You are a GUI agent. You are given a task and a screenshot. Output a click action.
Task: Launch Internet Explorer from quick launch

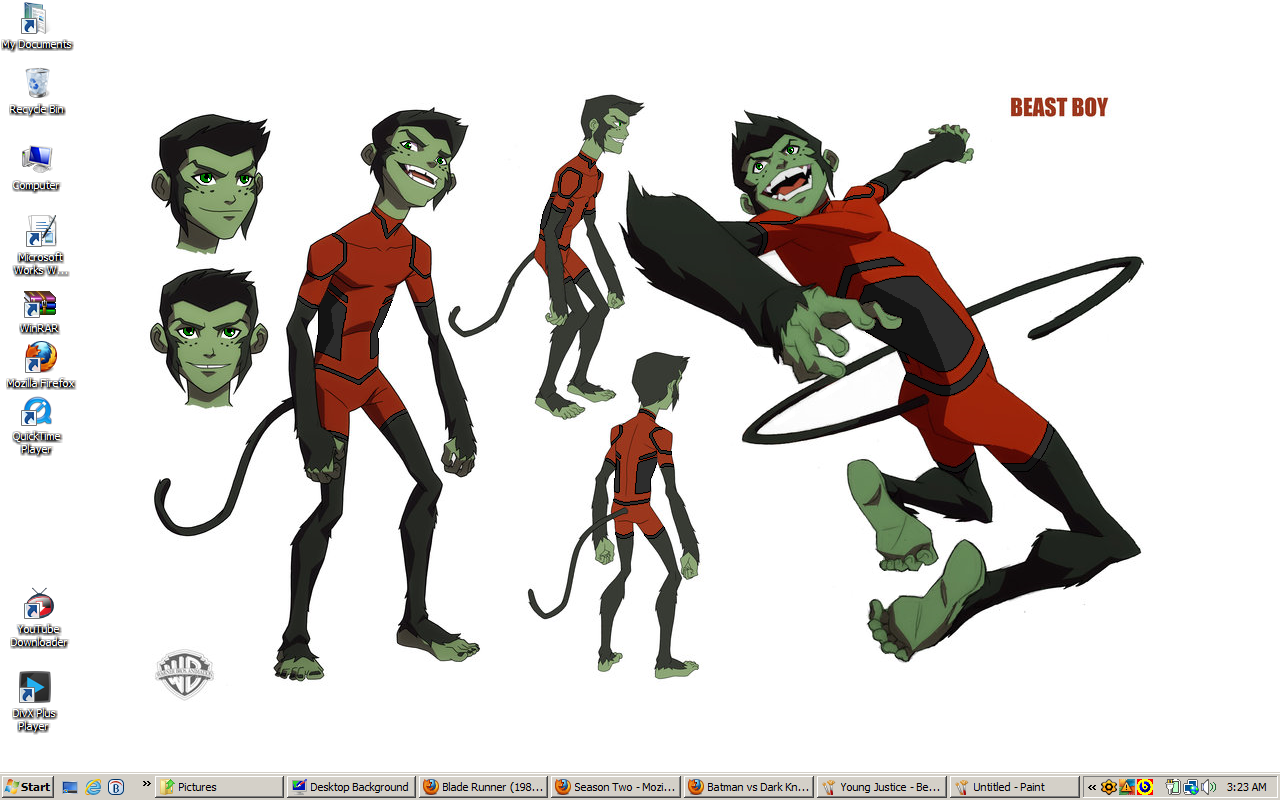(93, 787)
